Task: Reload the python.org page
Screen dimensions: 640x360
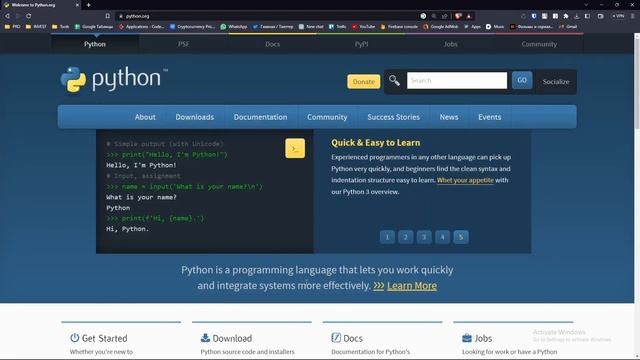Action: point(29,16)
